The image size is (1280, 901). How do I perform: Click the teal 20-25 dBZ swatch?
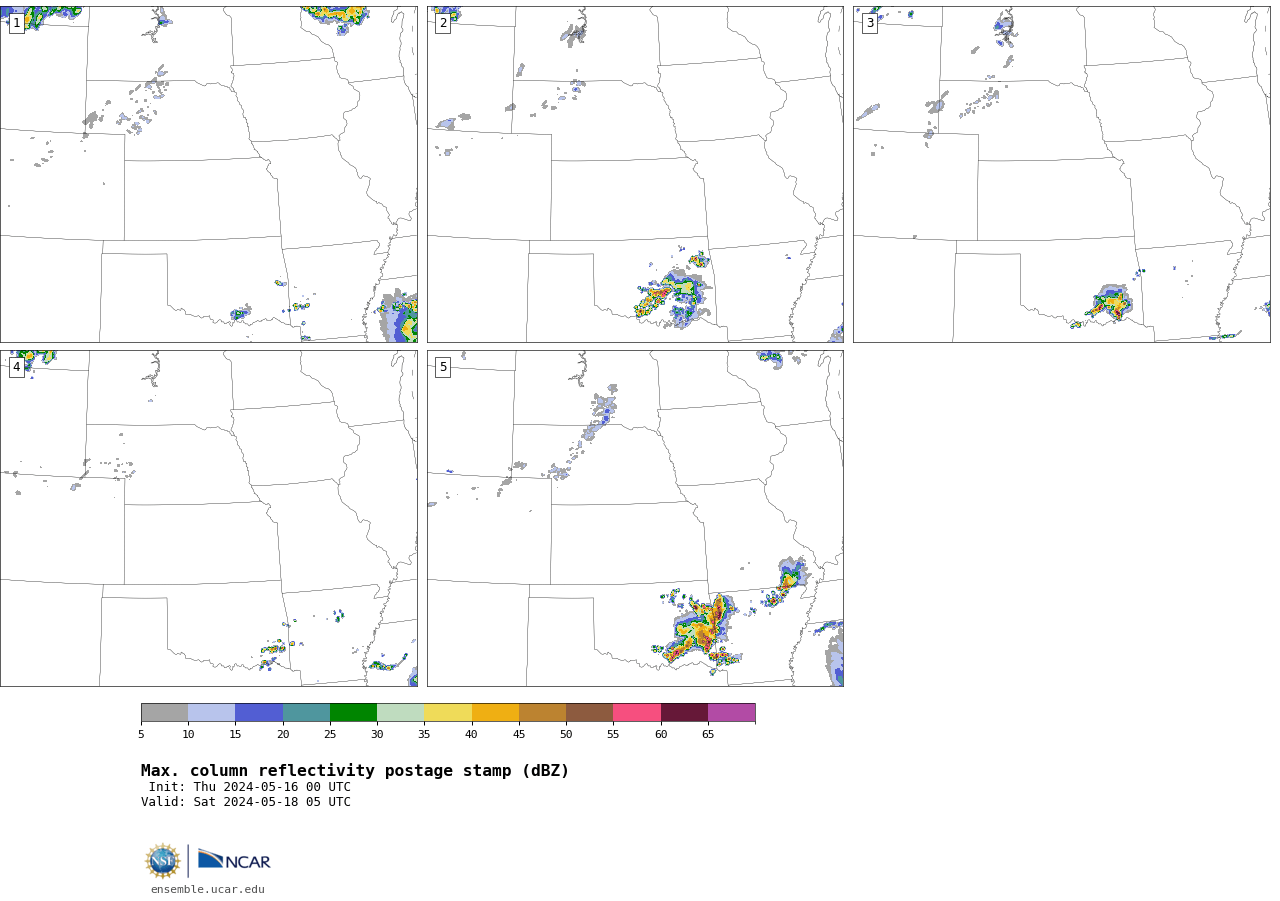306,713
